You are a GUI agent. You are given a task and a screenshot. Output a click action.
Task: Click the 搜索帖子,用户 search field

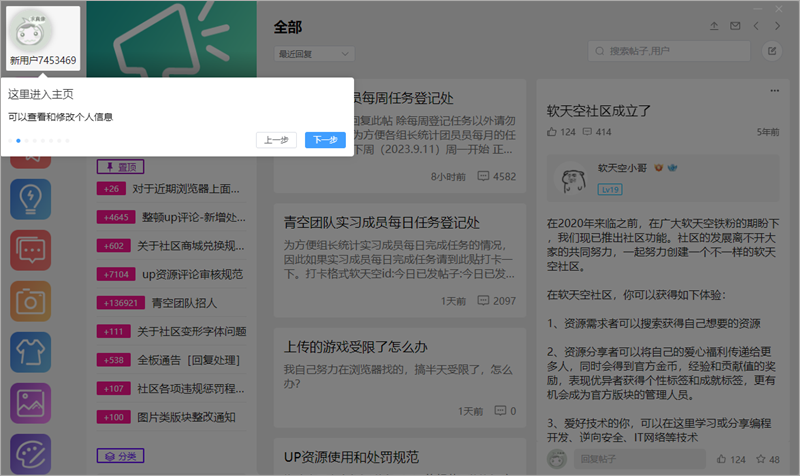669,51
